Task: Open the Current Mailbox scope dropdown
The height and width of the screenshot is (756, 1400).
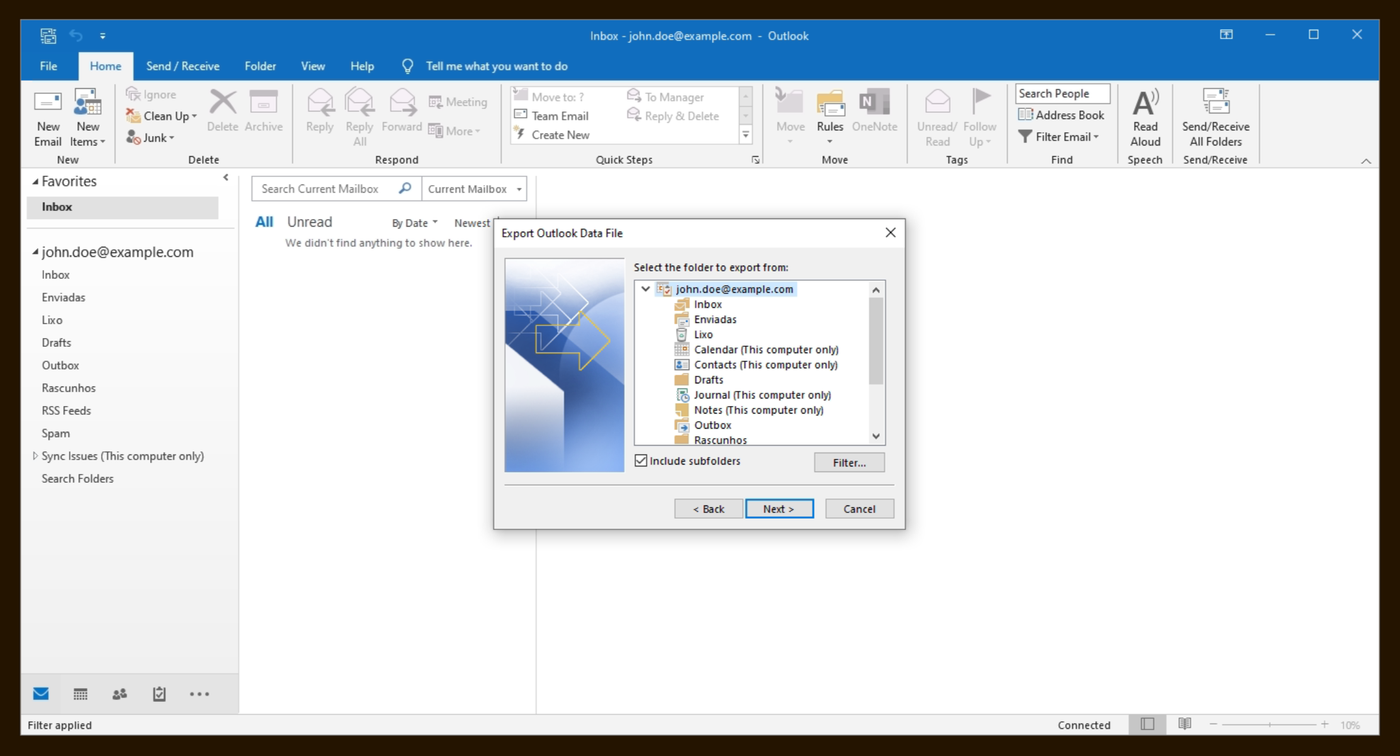Action: (474, 189)
